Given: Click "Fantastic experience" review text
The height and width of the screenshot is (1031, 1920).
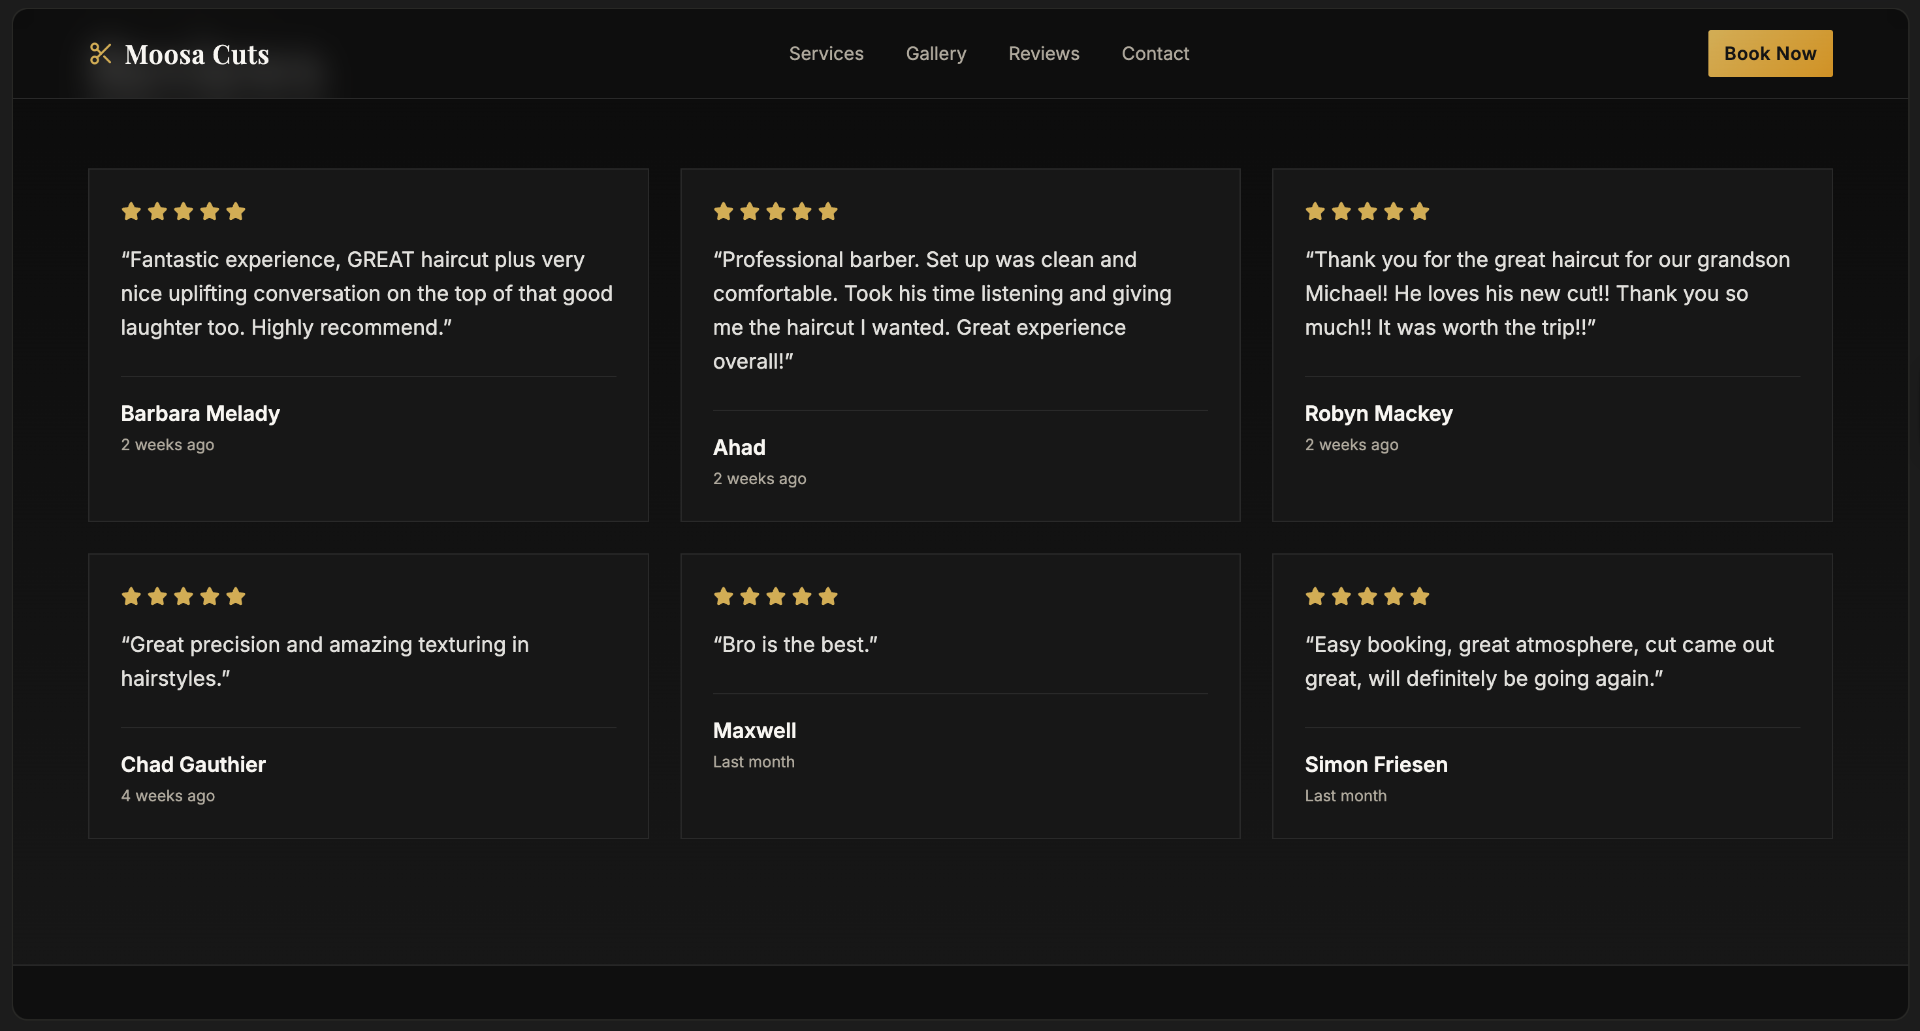Looking at the screenshot, I should coord(367,293).
